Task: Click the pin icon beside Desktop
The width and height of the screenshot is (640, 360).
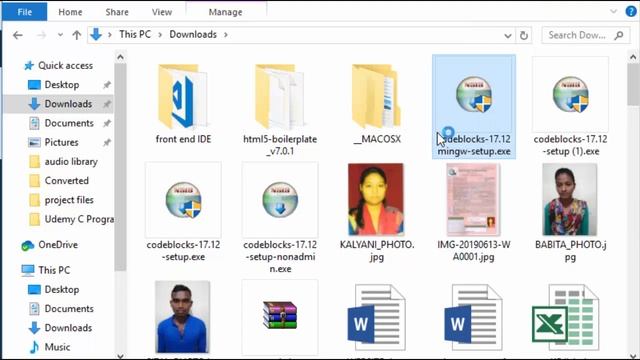Action: coord(107,85)
